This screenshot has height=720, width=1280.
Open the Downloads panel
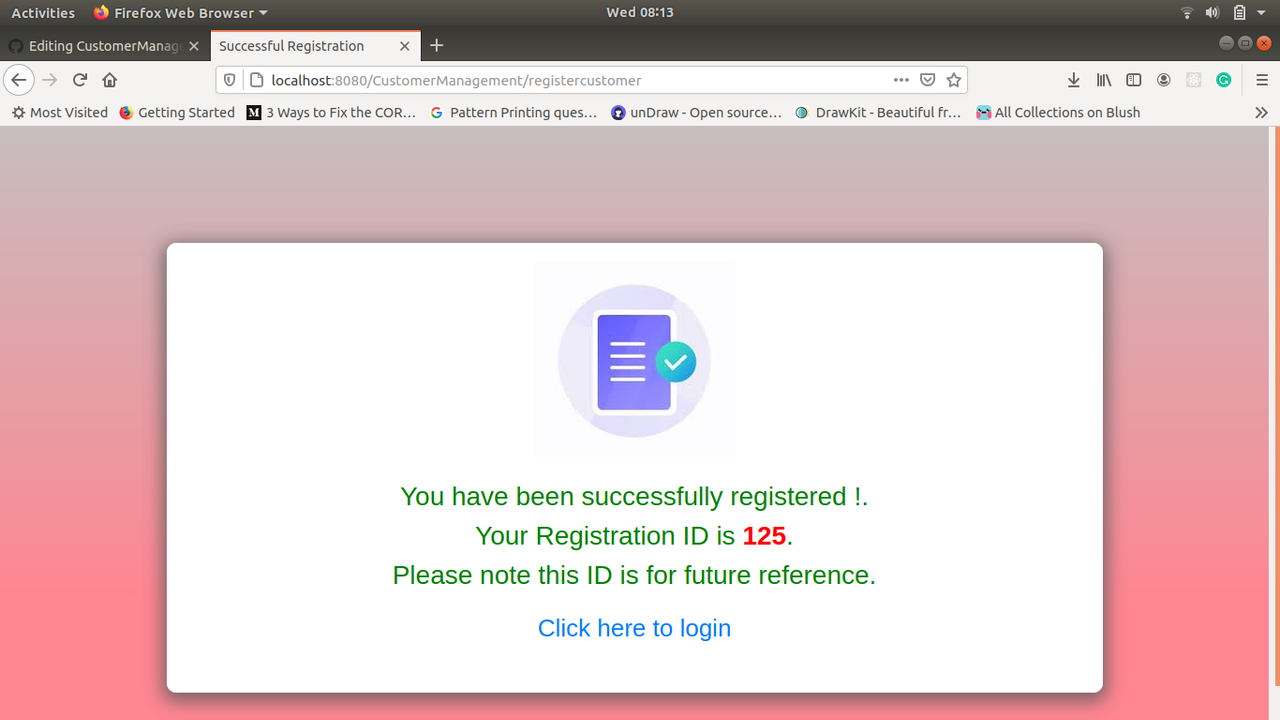tap(1073, 80)
